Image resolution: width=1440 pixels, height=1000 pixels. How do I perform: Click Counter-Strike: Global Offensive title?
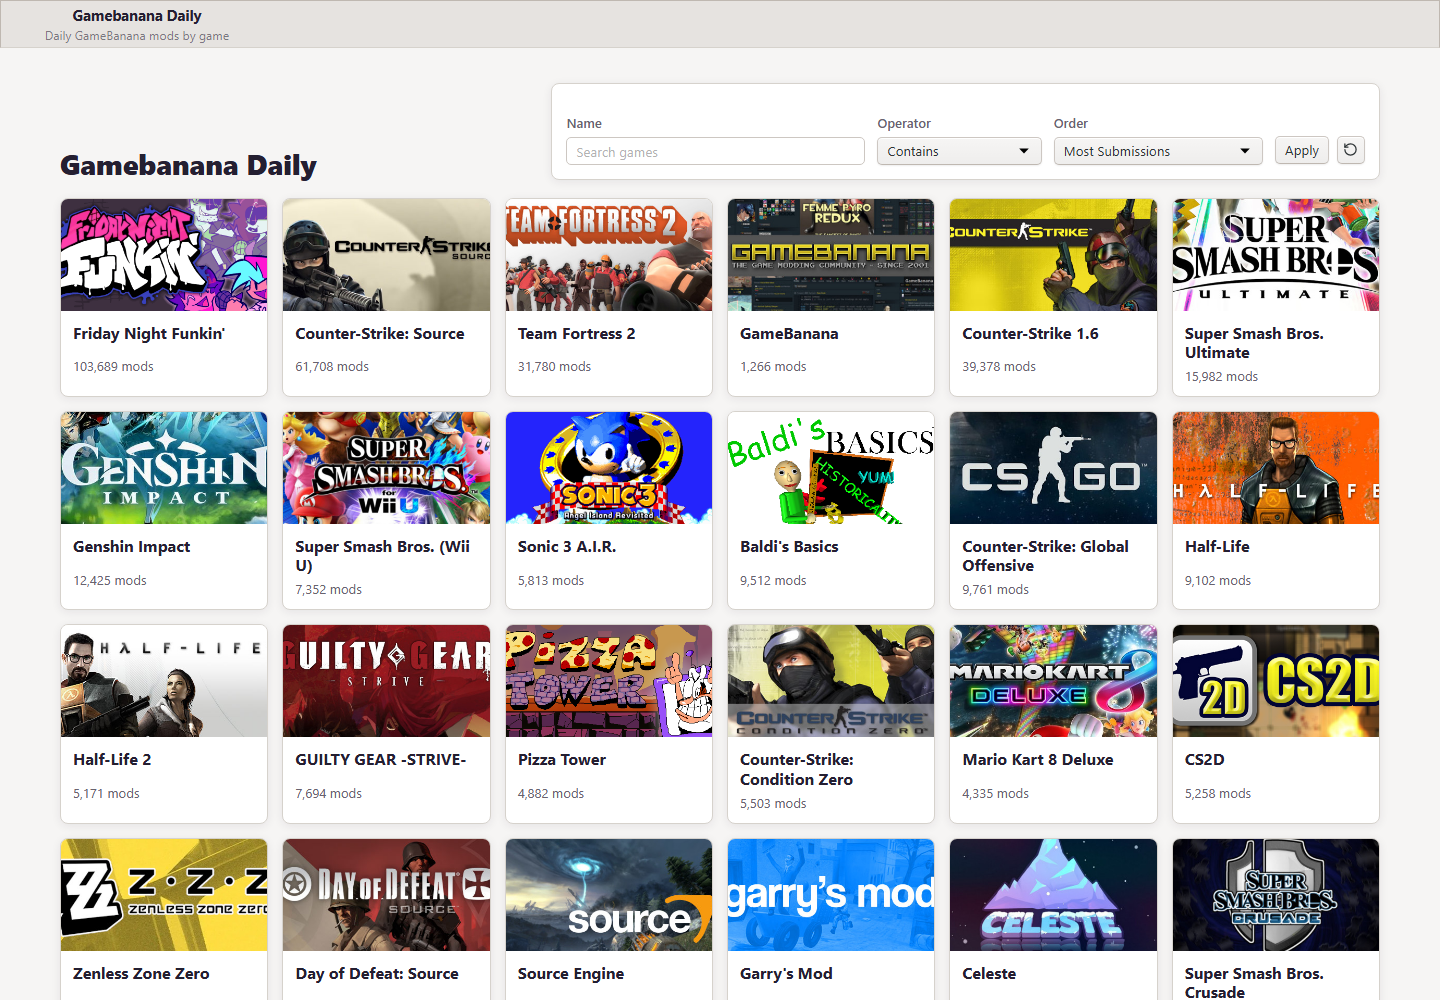(1045, 556)
